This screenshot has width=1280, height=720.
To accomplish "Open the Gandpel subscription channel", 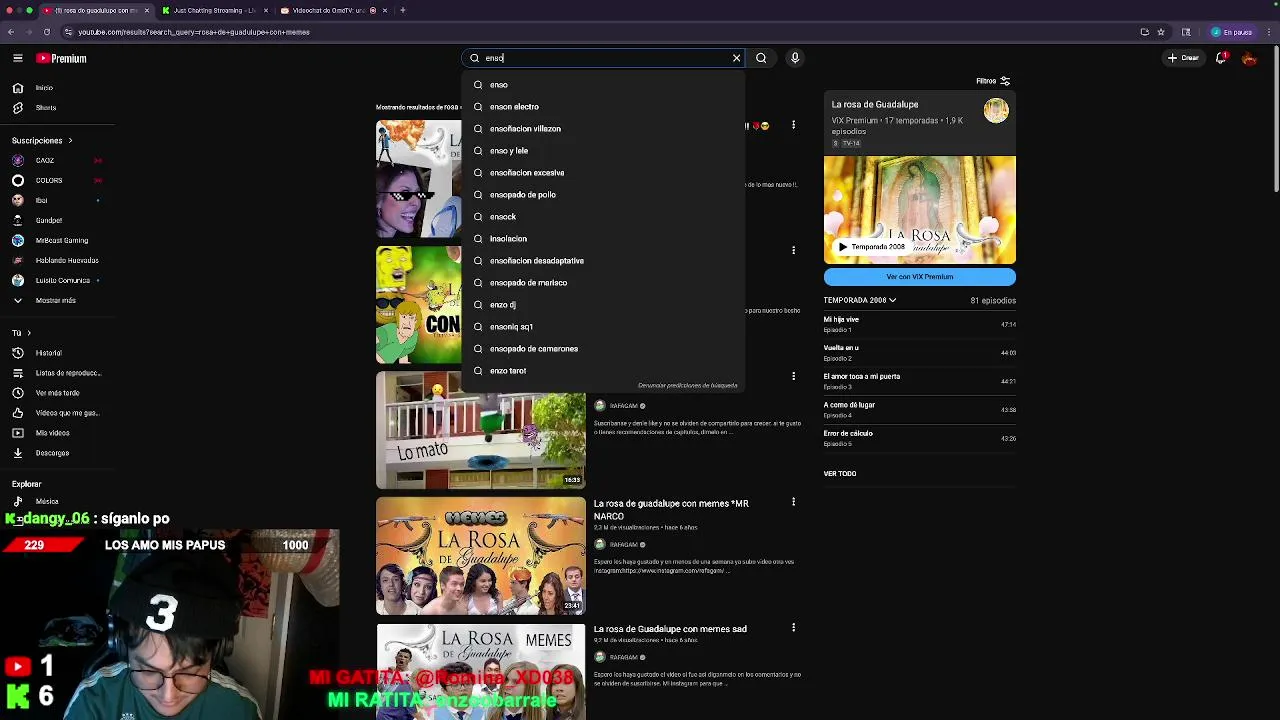I will [x=56, y=221].
